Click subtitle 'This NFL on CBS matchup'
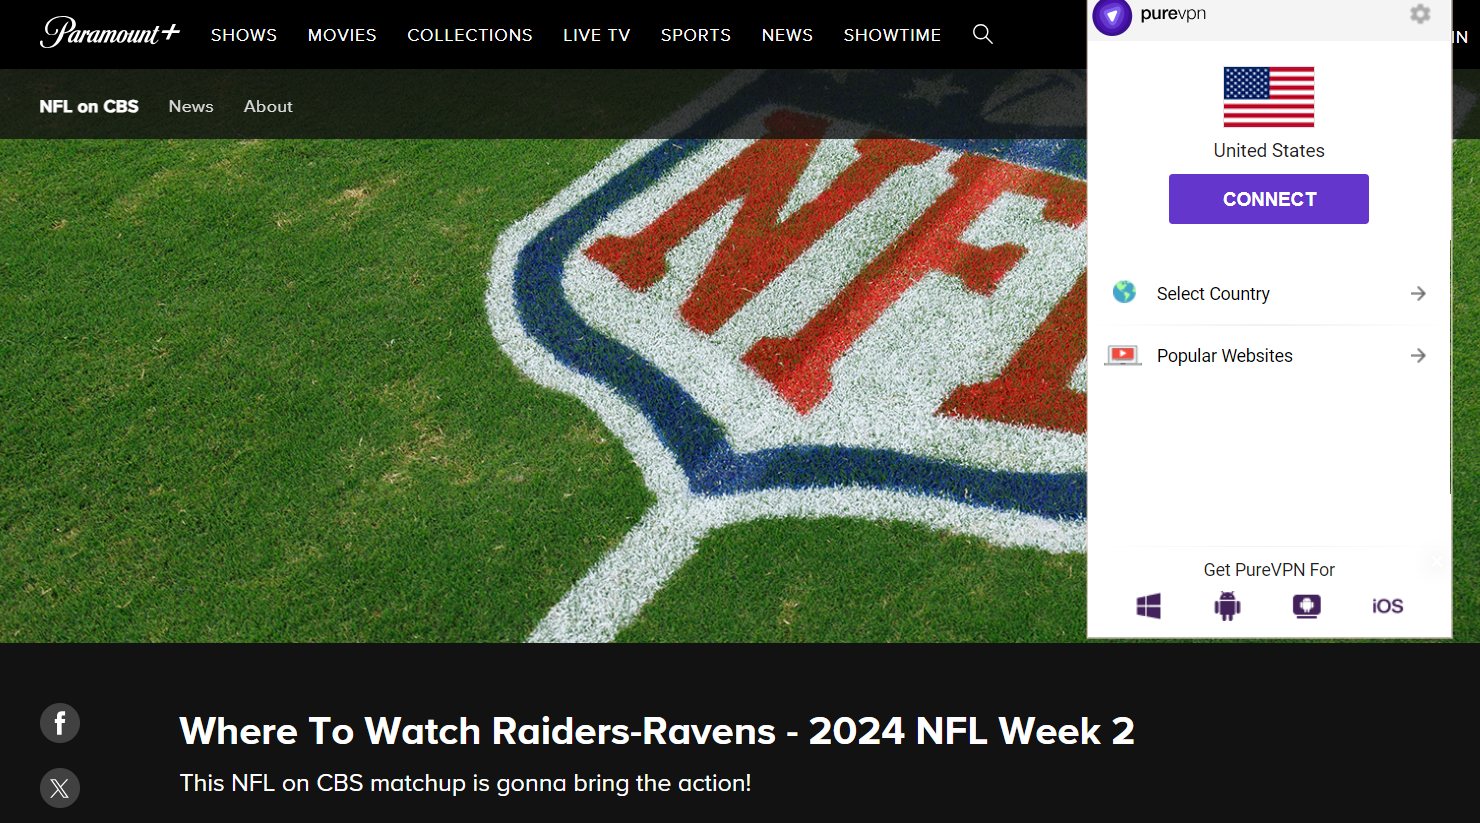1480x823 pixels. pyautogui.click(x=465, y=783)
